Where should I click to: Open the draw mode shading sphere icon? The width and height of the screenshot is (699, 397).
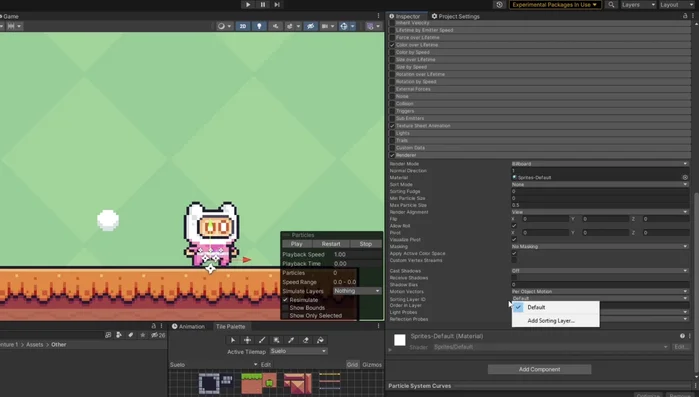[221, 26]
